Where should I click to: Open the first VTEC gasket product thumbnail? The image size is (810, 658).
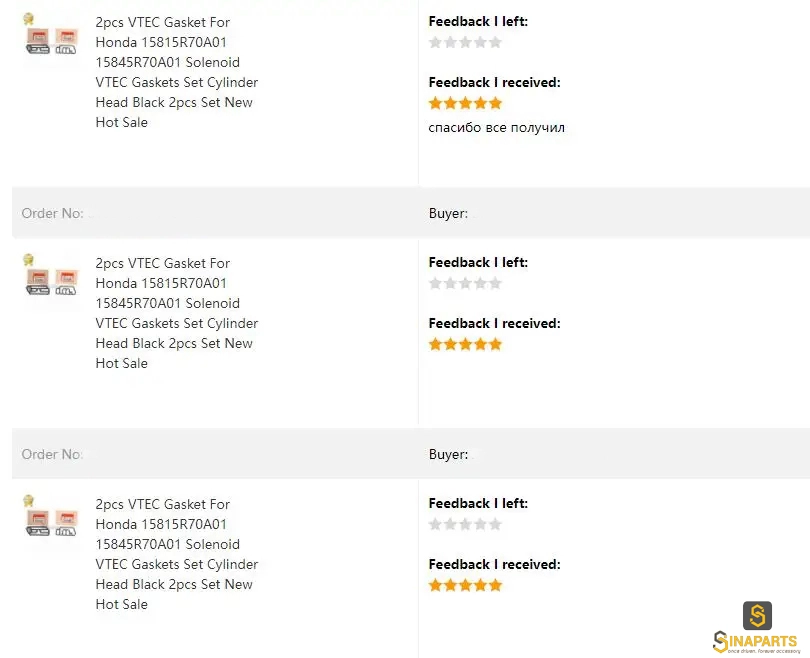coord(51,41)
